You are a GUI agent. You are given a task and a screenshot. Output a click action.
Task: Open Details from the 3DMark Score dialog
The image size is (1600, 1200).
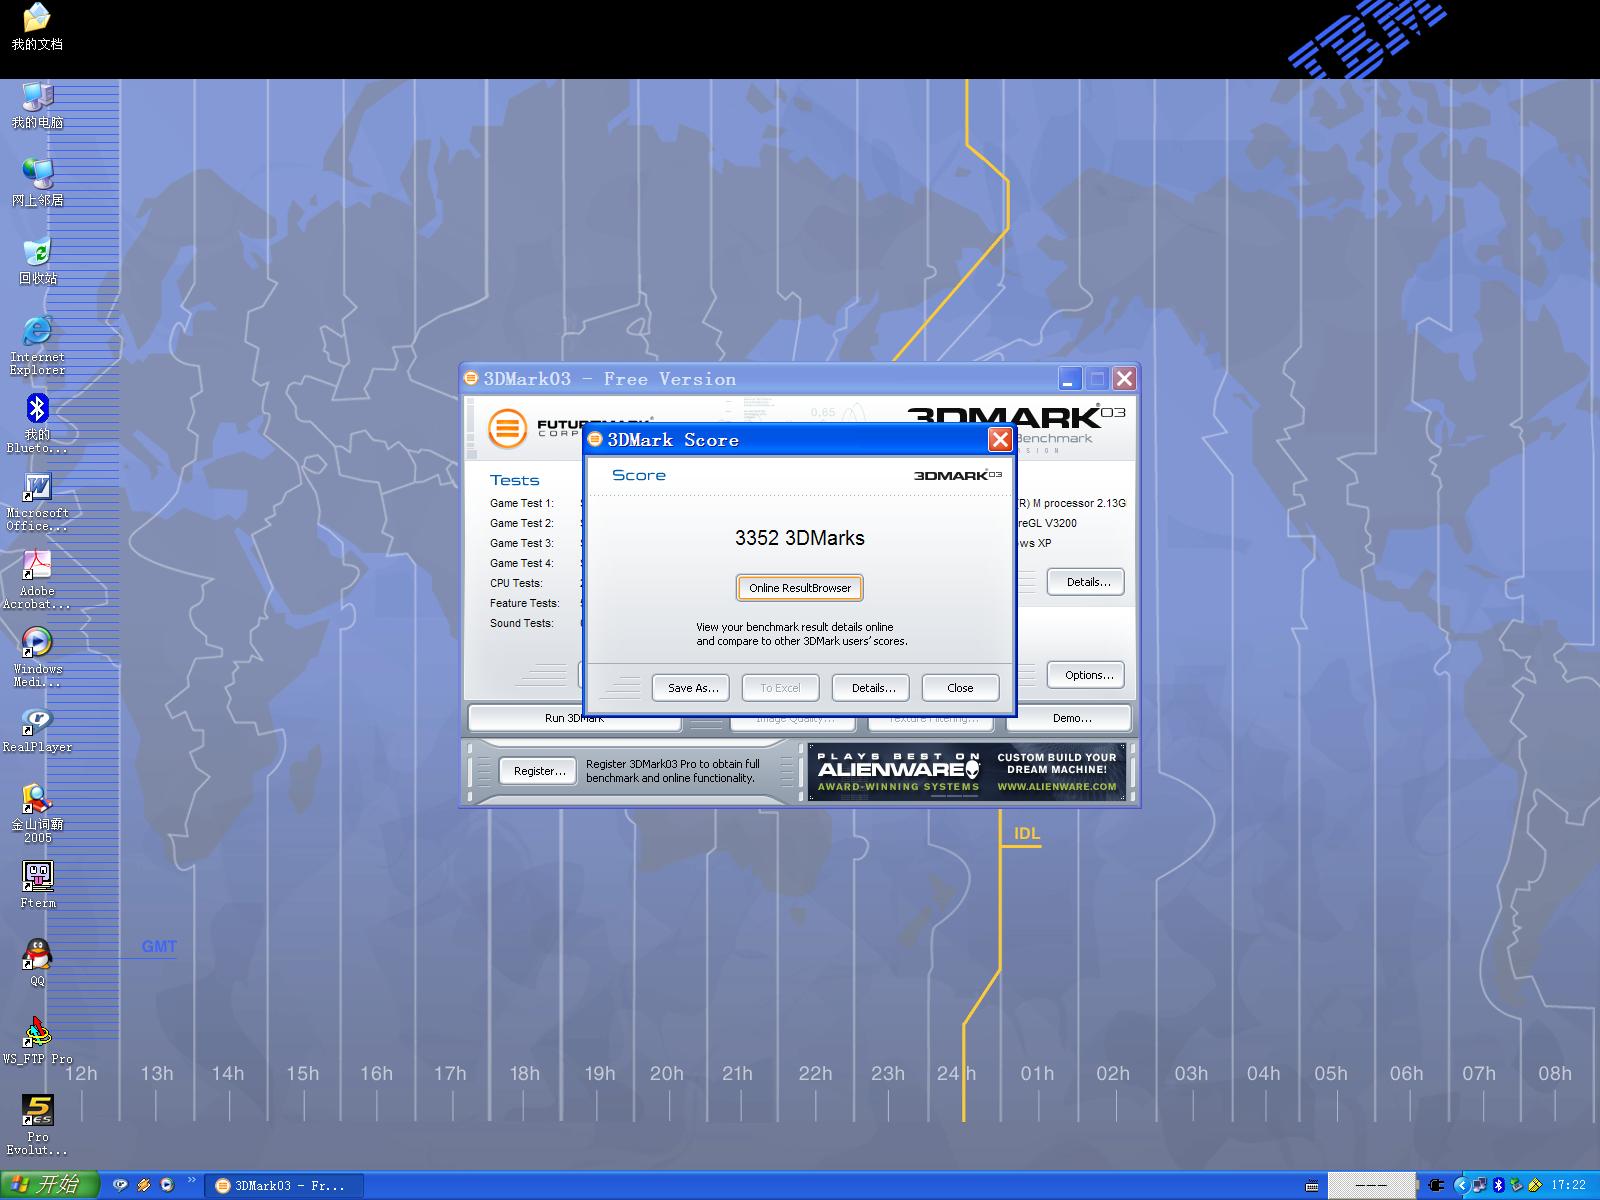(872, 688)
